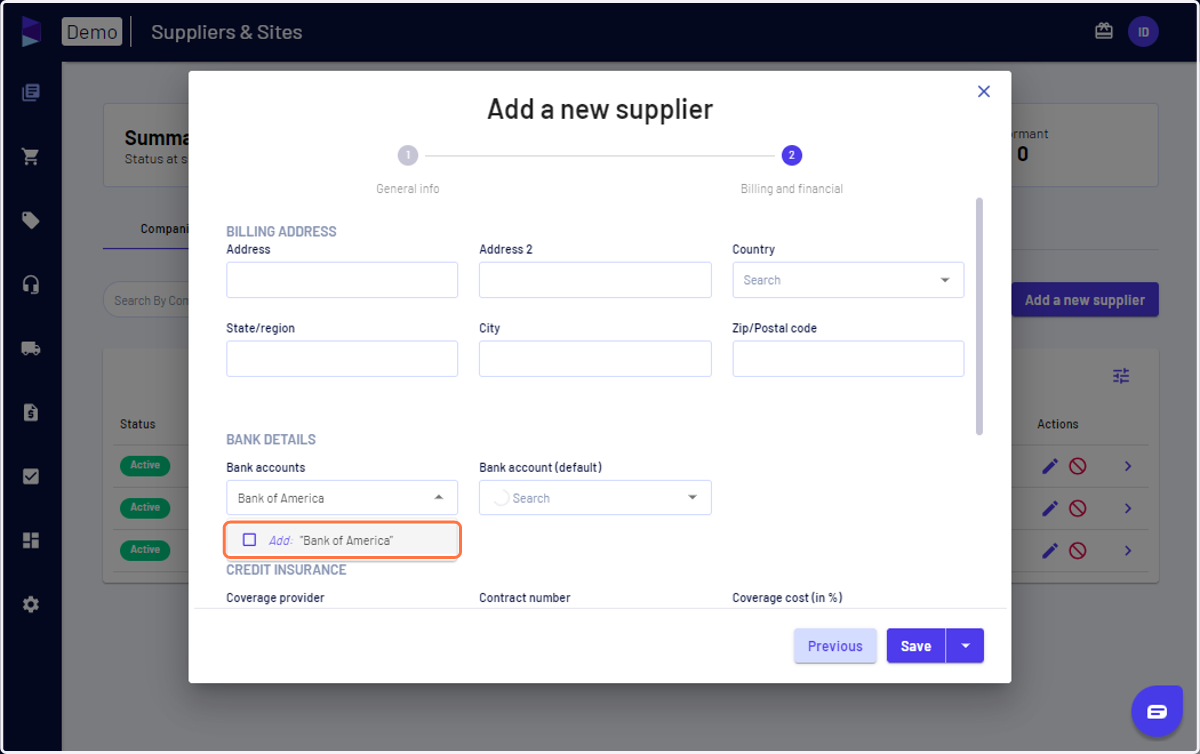Focus the Address 2 input field
Viewport: 1200px width, 754px height.
tap(595, 280)
